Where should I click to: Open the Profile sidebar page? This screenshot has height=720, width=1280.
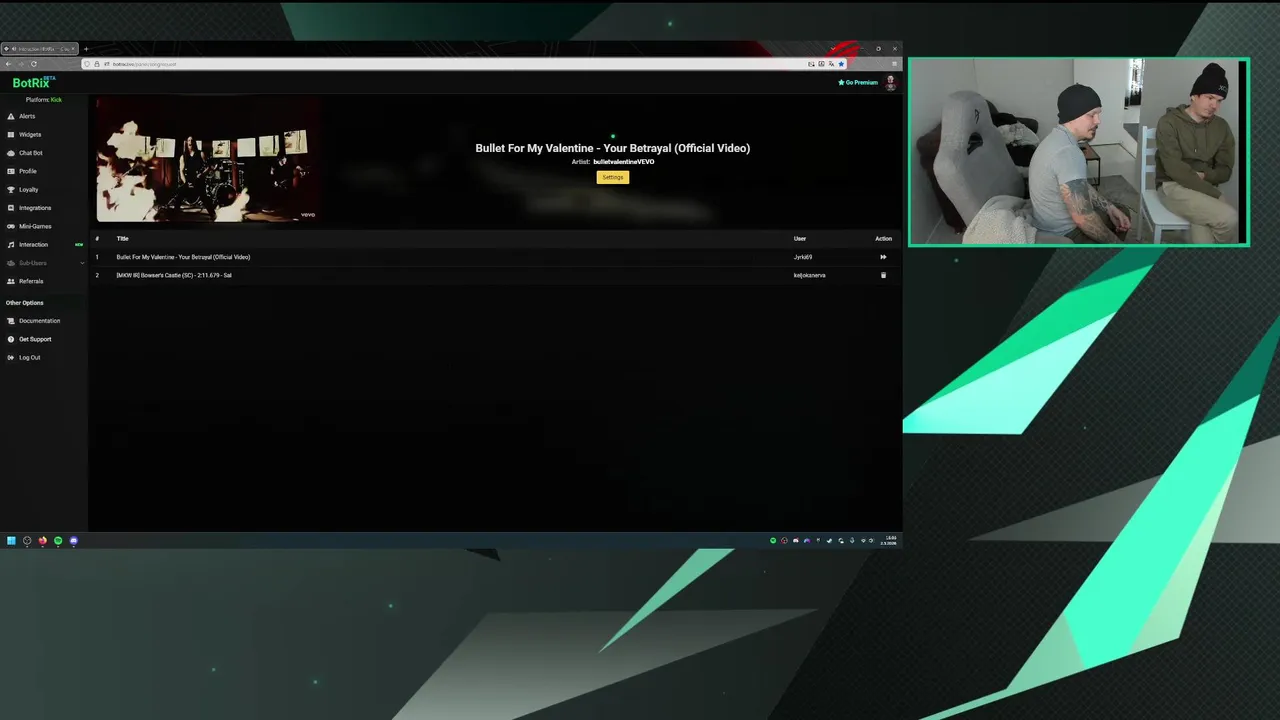pyautogui.click(x=28, y=171)
